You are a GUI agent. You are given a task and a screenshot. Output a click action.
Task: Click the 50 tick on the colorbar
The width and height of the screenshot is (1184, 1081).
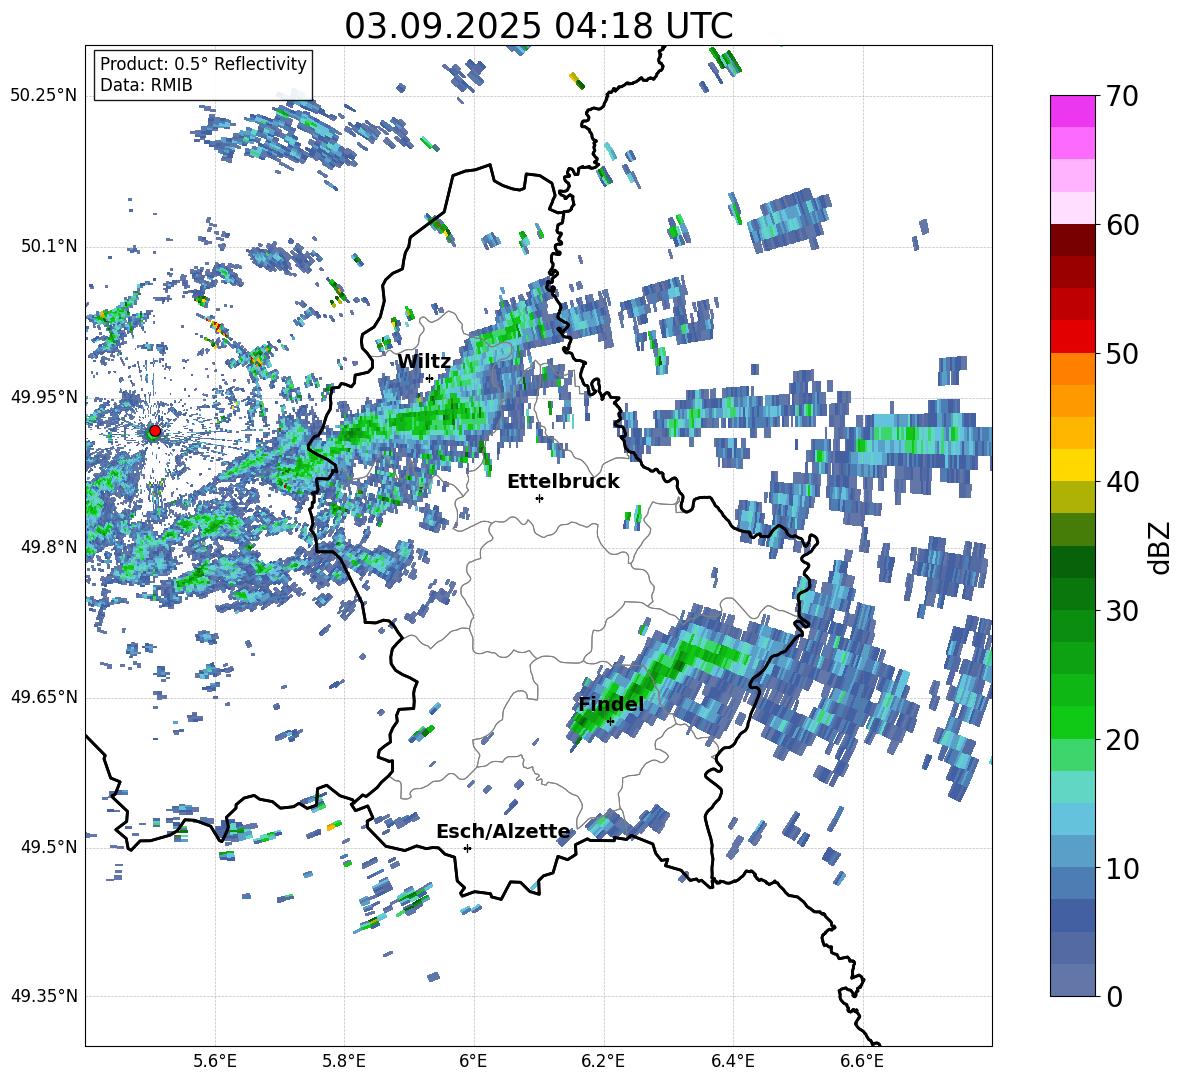[x=1122, y=353]
